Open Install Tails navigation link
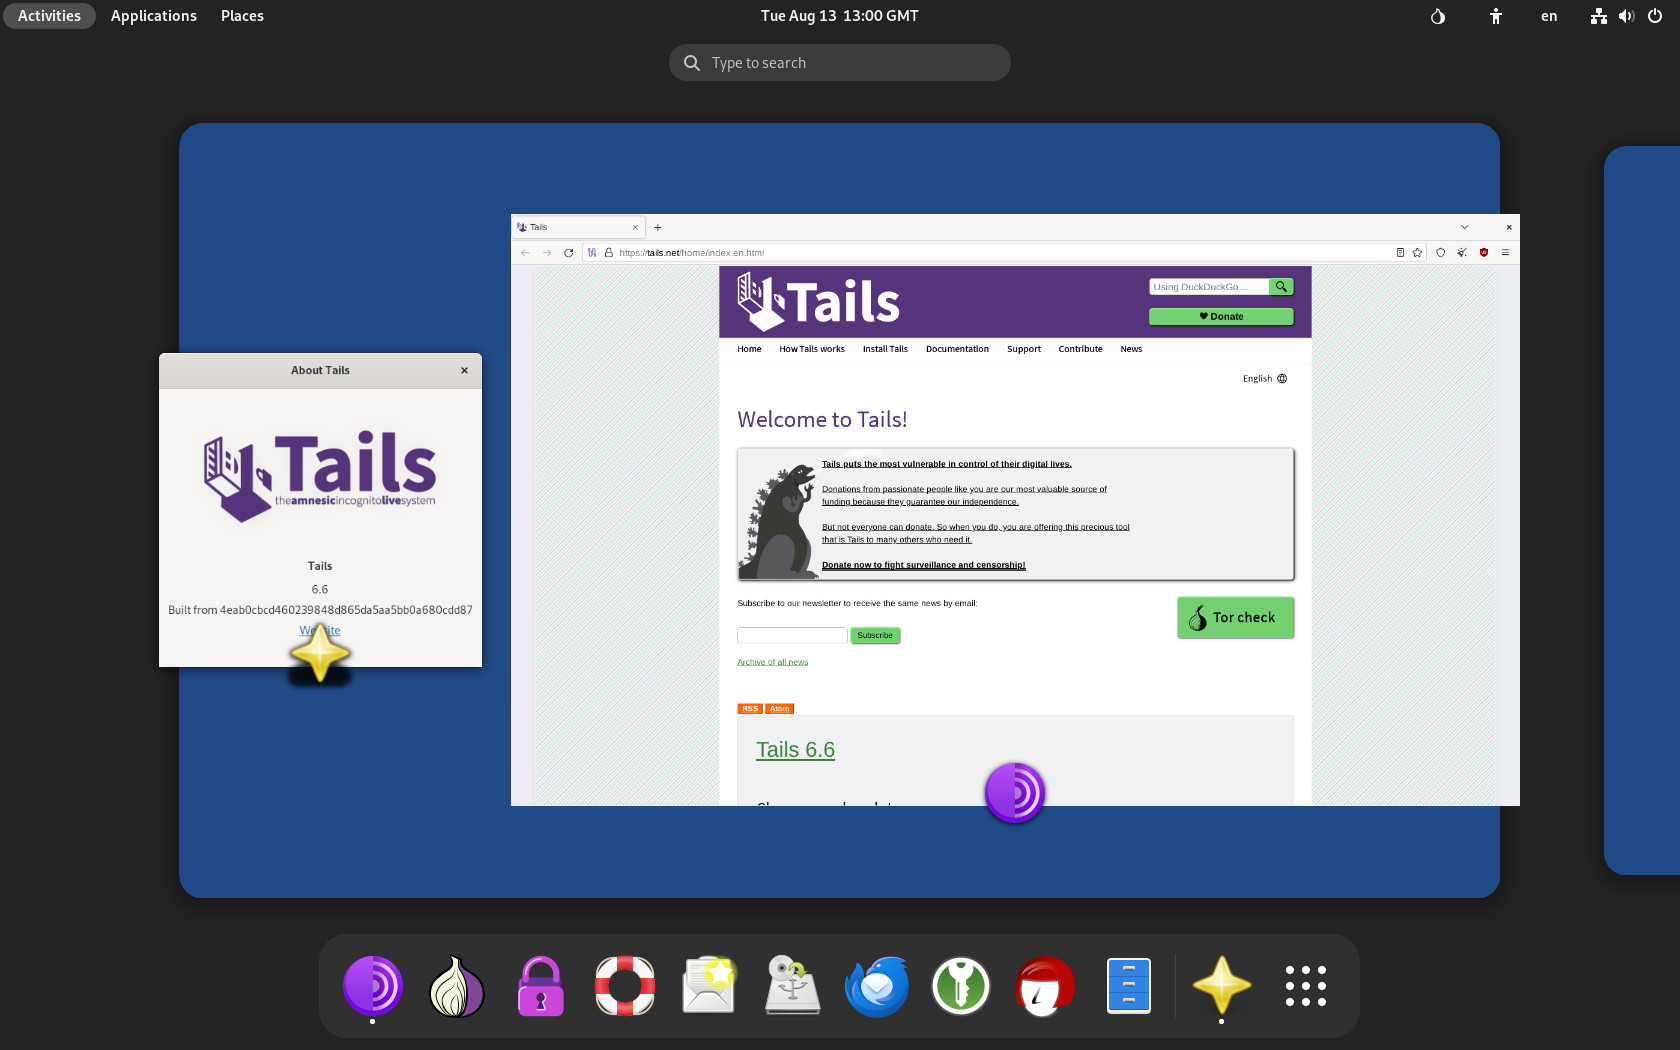The image size is (1680, 1050). point(885,349)
